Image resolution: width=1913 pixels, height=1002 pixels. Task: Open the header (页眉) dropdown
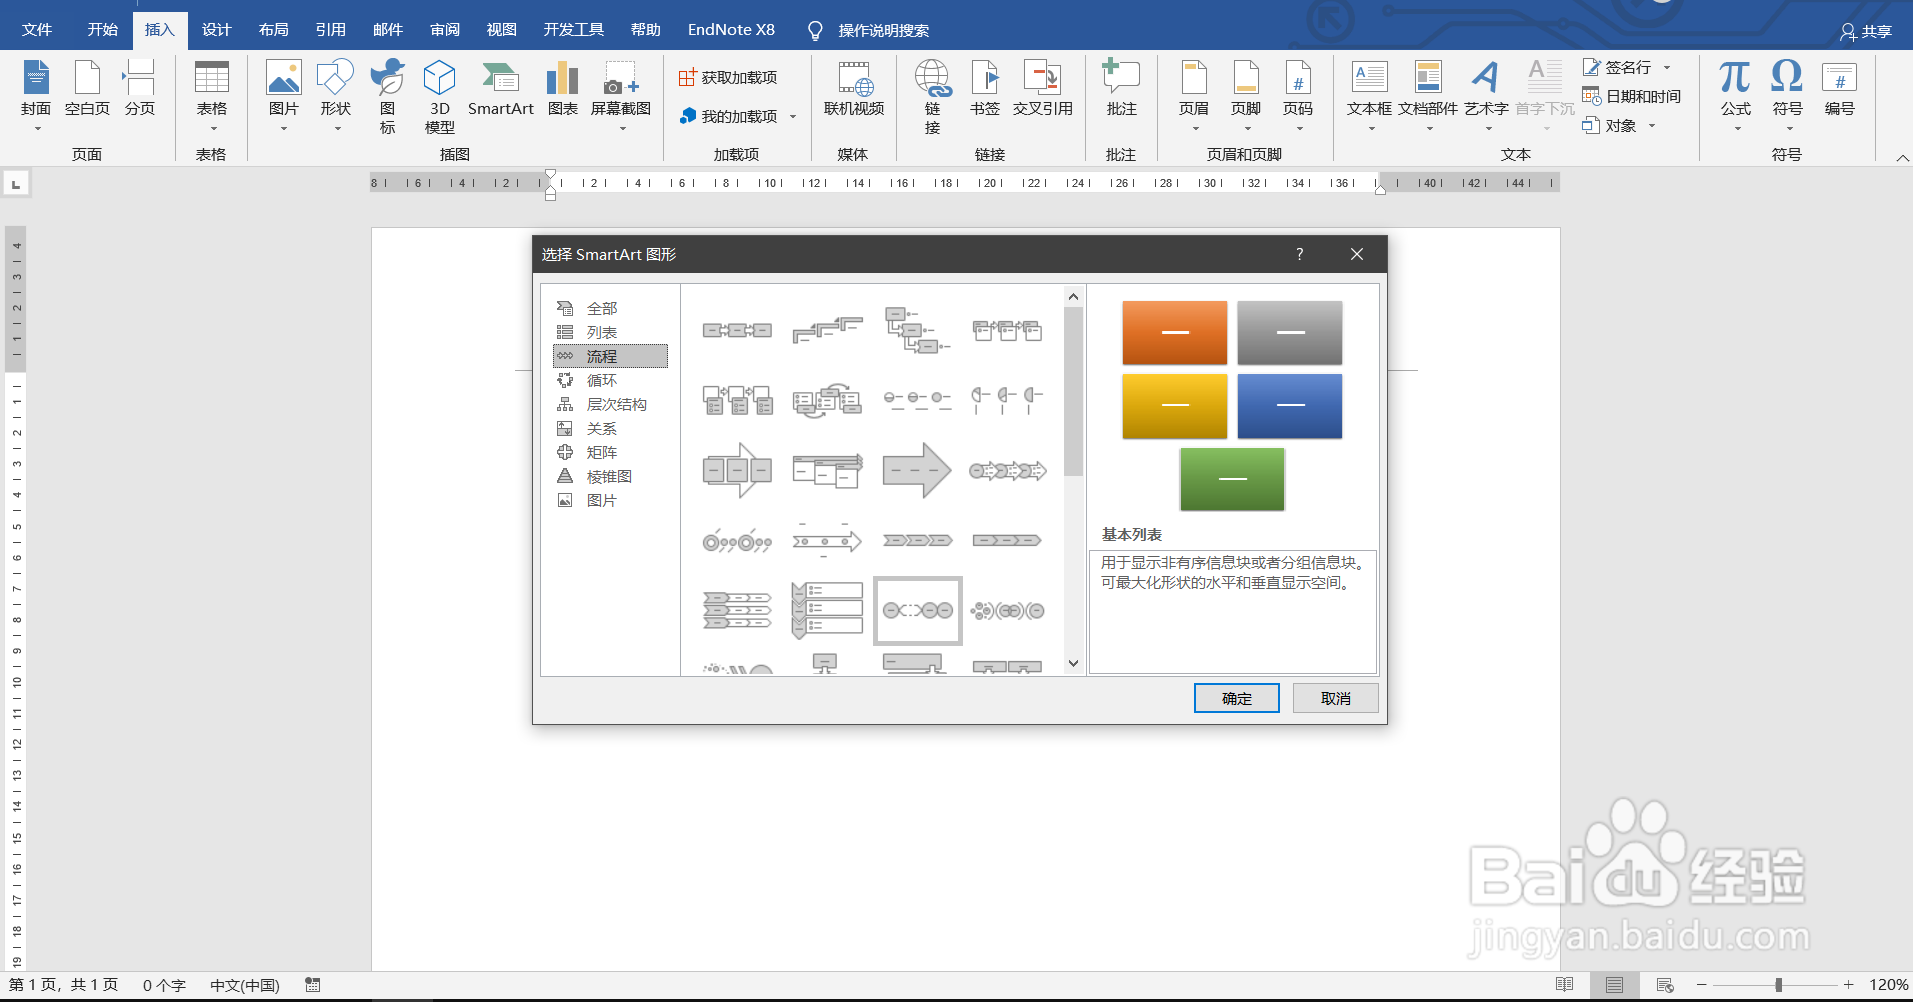click(1194, 96)
